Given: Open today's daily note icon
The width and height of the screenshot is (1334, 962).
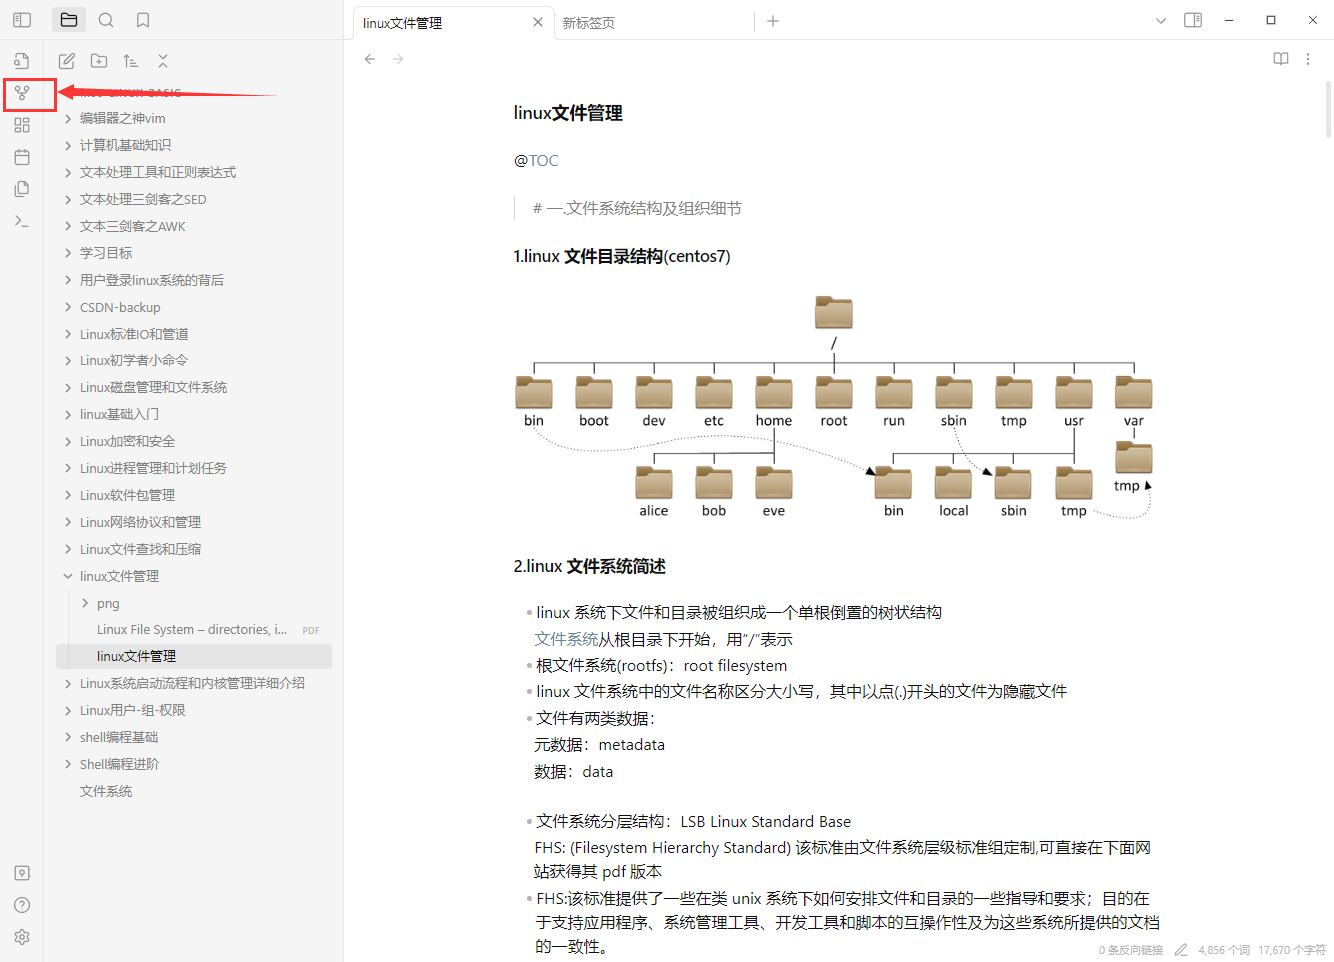Looking at the screenshot, I should pos(22,157).
